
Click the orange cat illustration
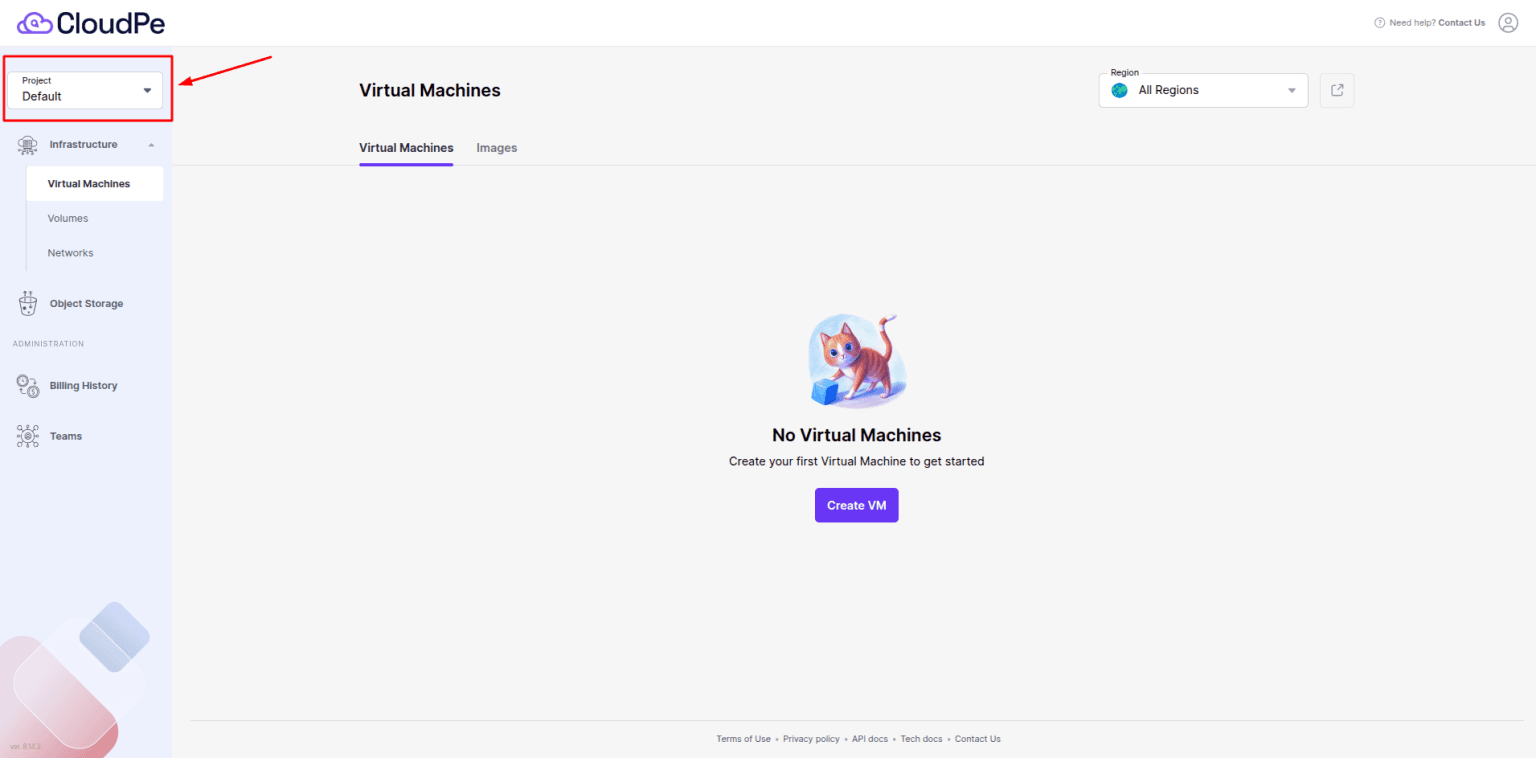(x=856, y=361)
